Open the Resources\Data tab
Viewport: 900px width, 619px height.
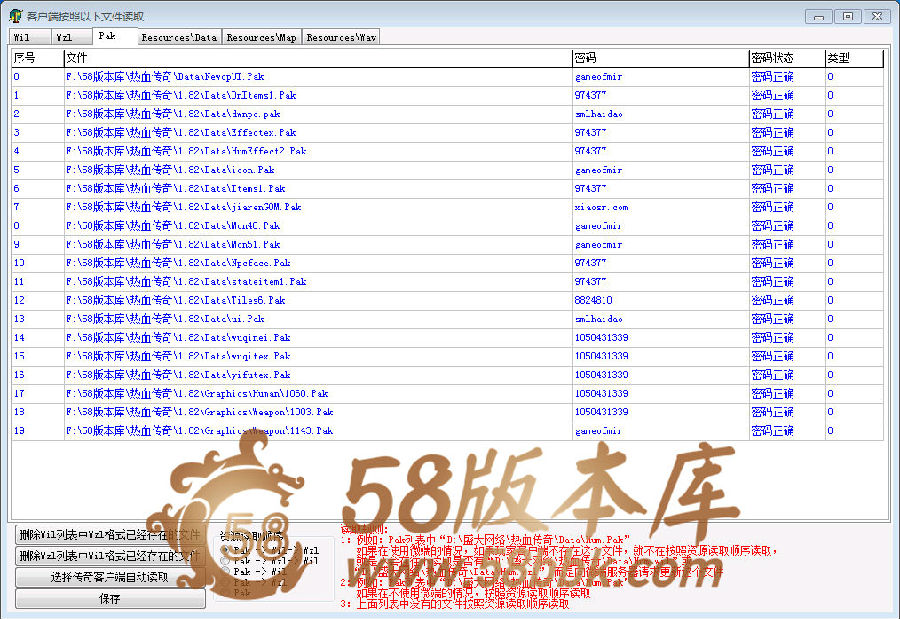pyautogui.click(x=179, y=37)
